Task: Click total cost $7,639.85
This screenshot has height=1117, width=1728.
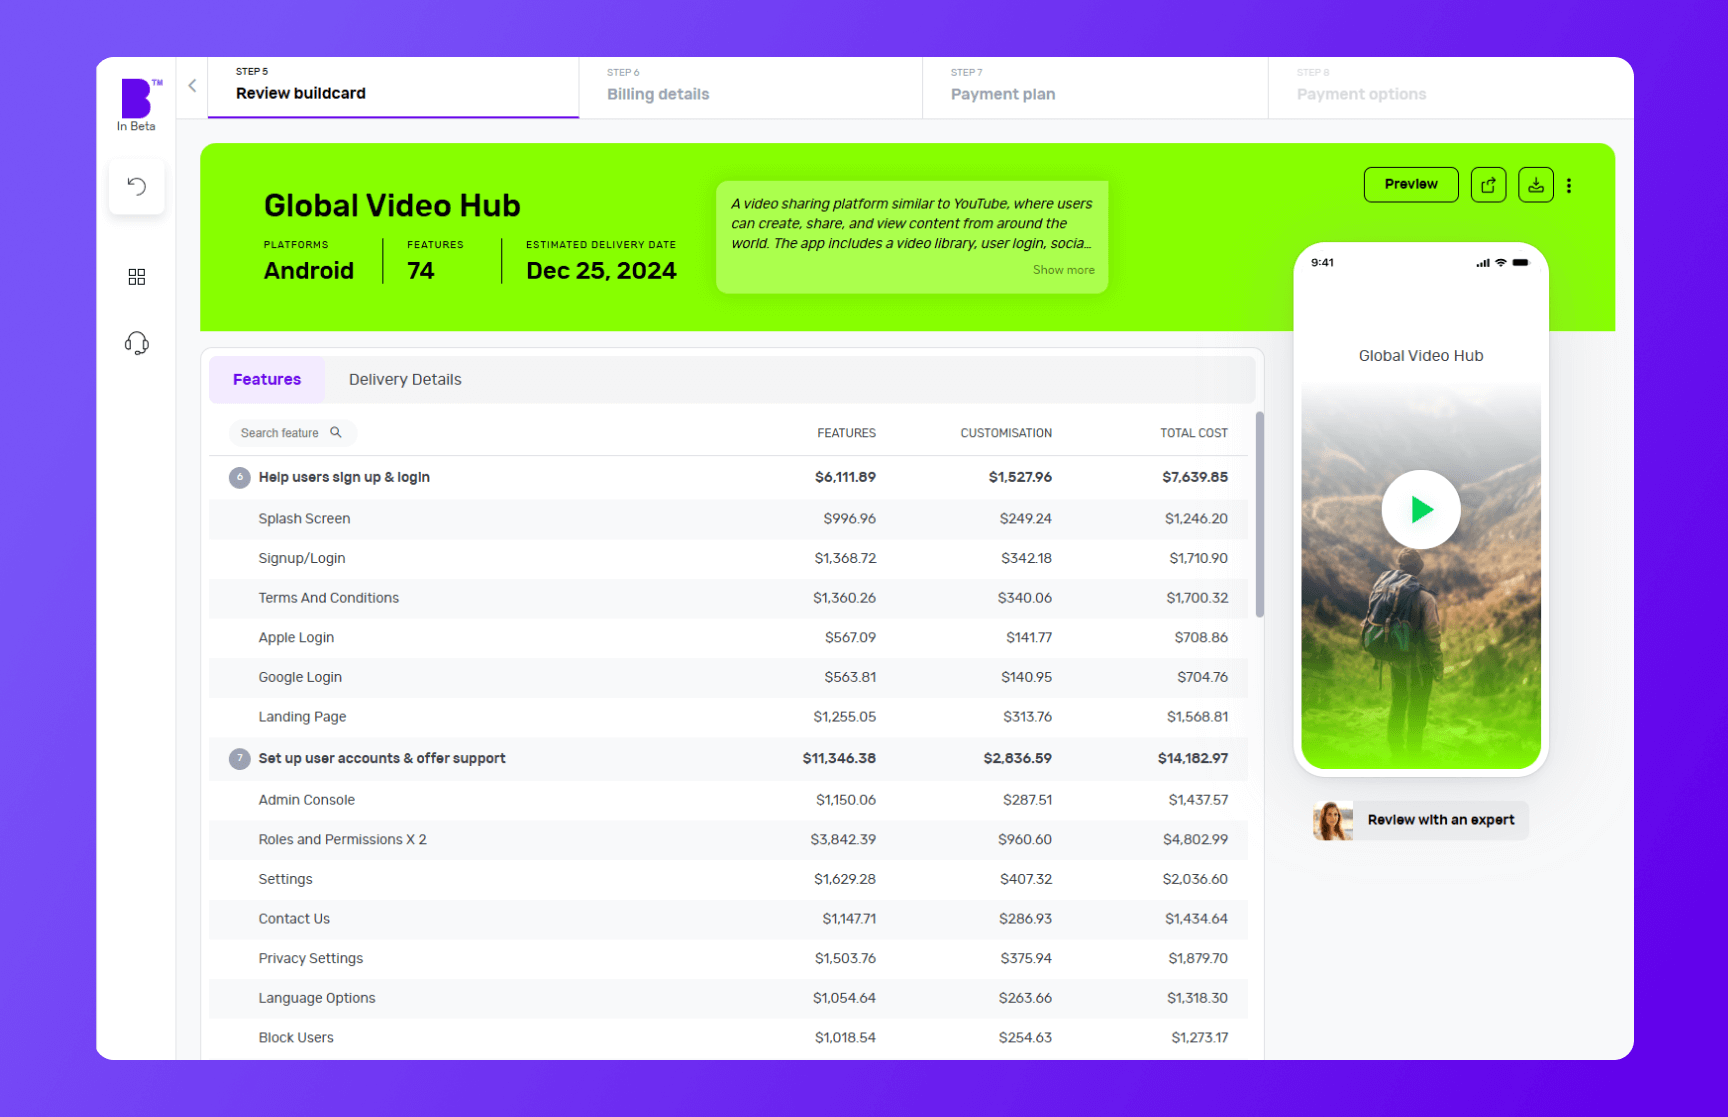Action: point(1195,477)
